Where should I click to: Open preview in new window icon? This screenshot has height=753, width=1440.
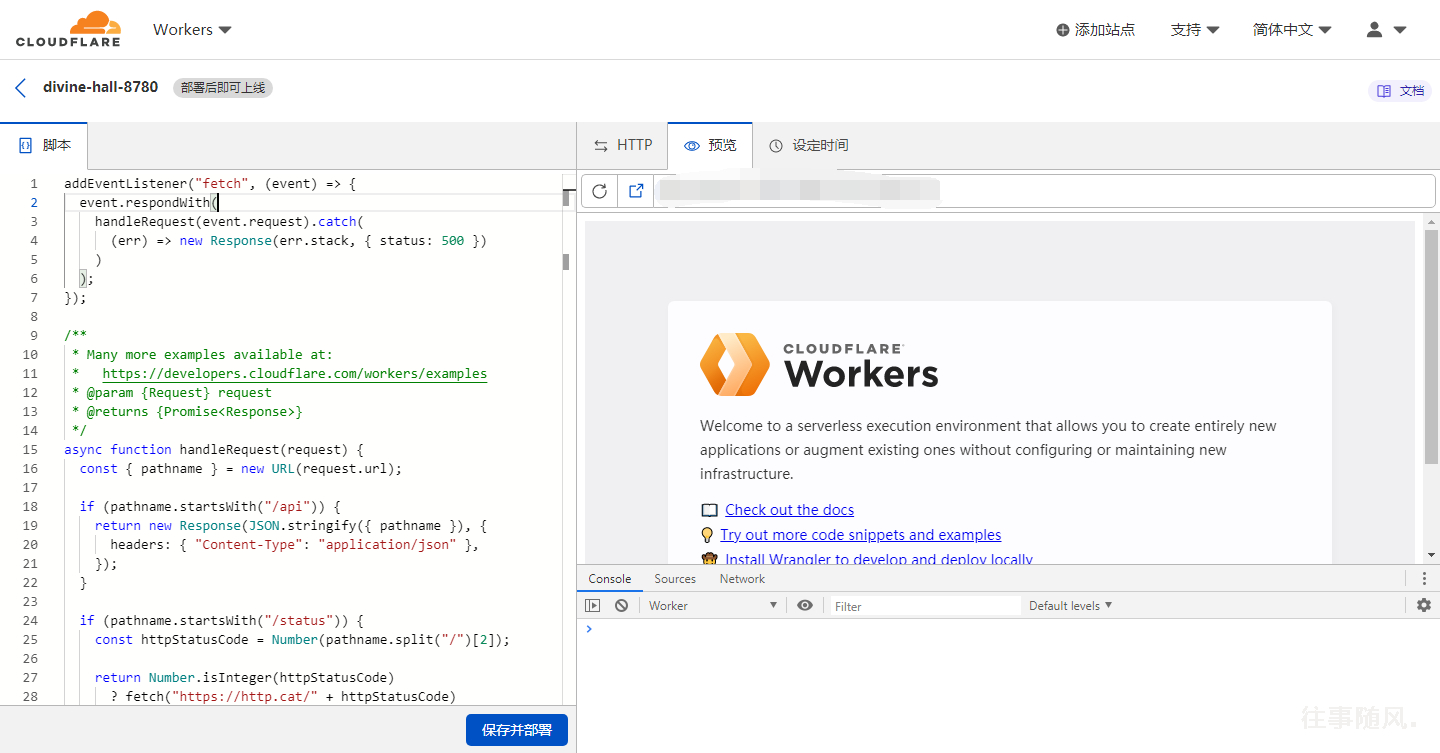(x=636, y=191)
